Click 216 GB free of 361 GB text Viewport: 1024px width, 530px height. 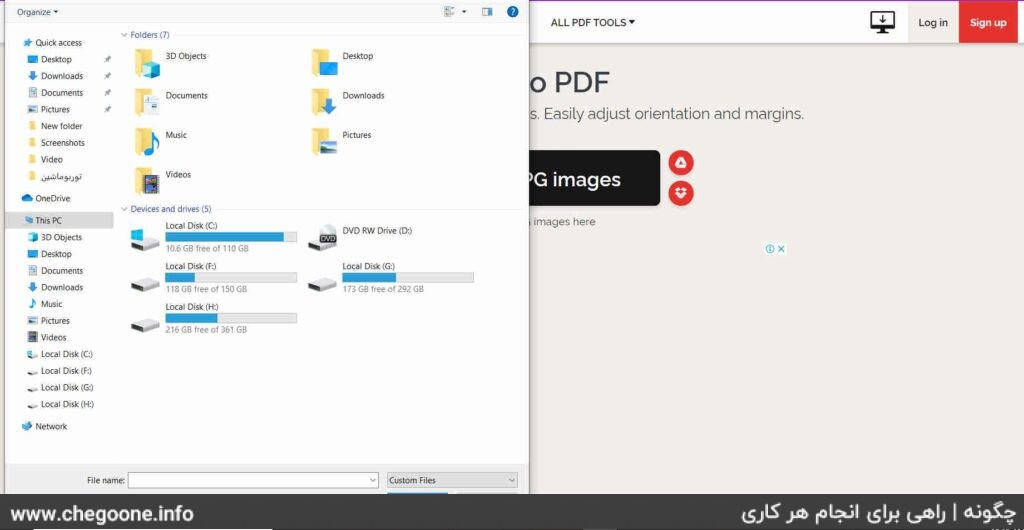tap(206, 330)
